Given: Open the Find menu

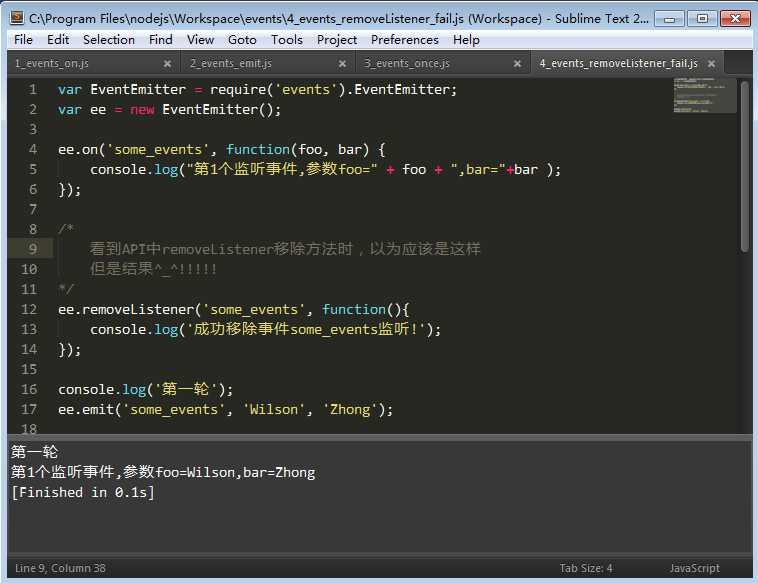Looking at the screenshot, I should (x=160, y=40).
